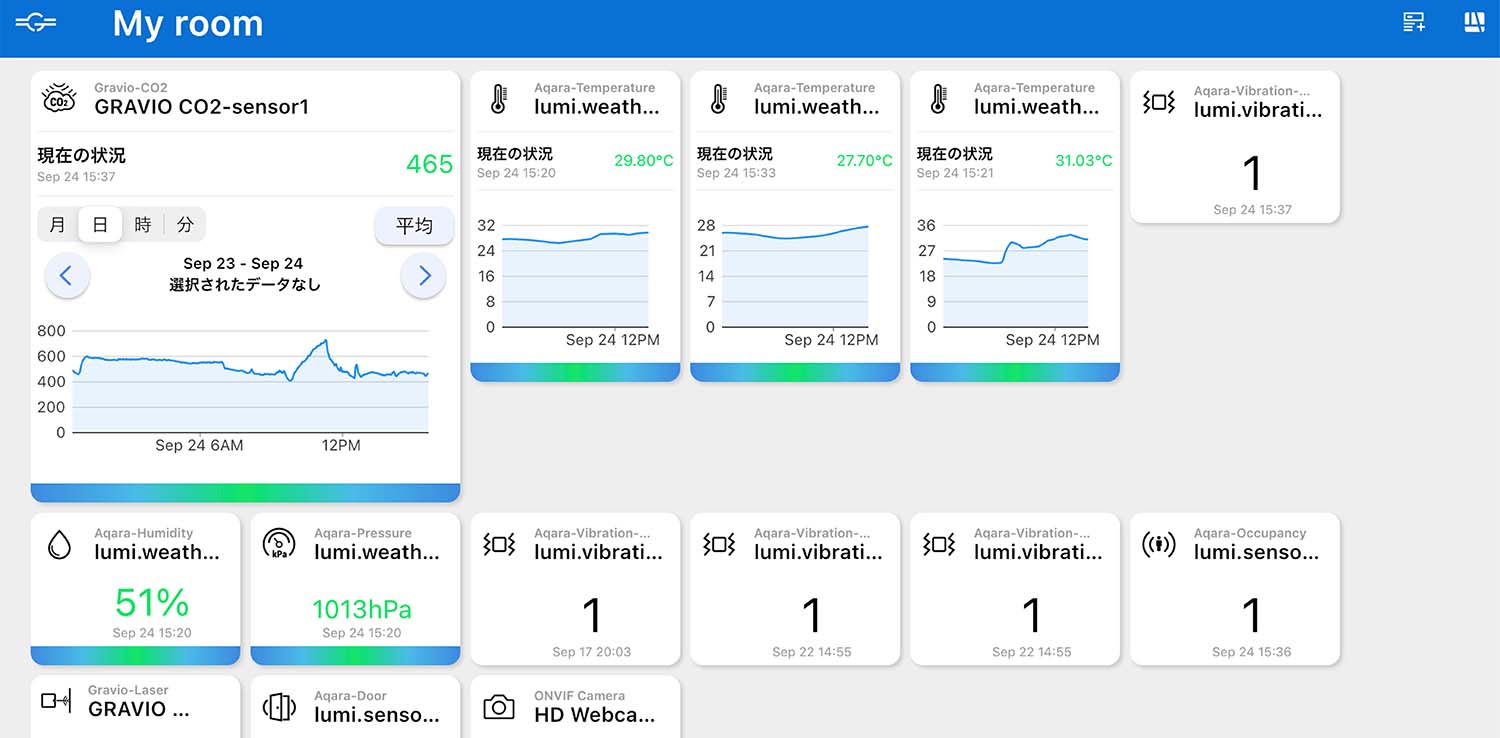Image resolution: width=1500 pixels, height=738 pixels.
Task: Click the Gravio-Laser sensor icon
Action: tap(56, 701)
